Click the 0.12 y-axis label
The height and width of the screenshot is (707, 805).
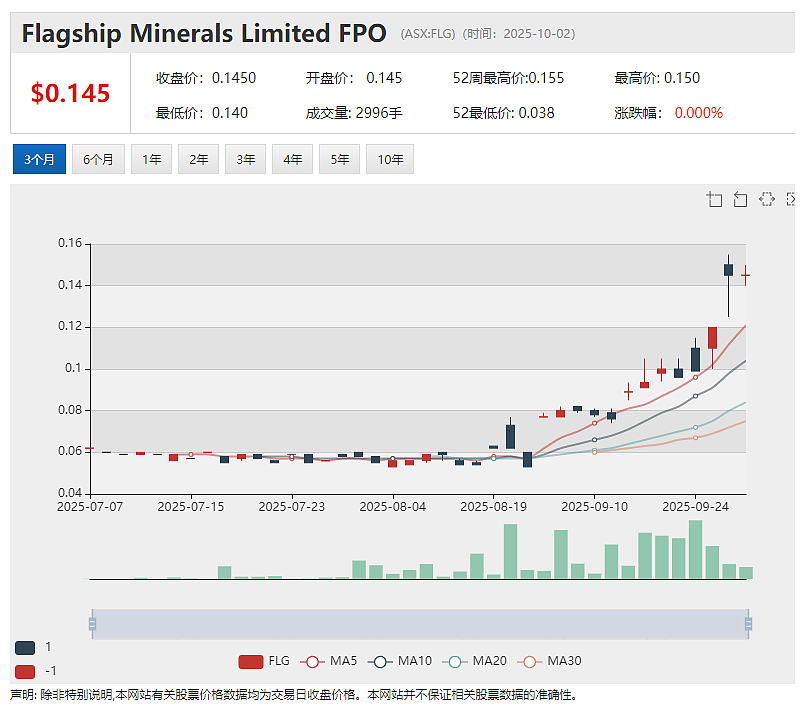point(70,326)
